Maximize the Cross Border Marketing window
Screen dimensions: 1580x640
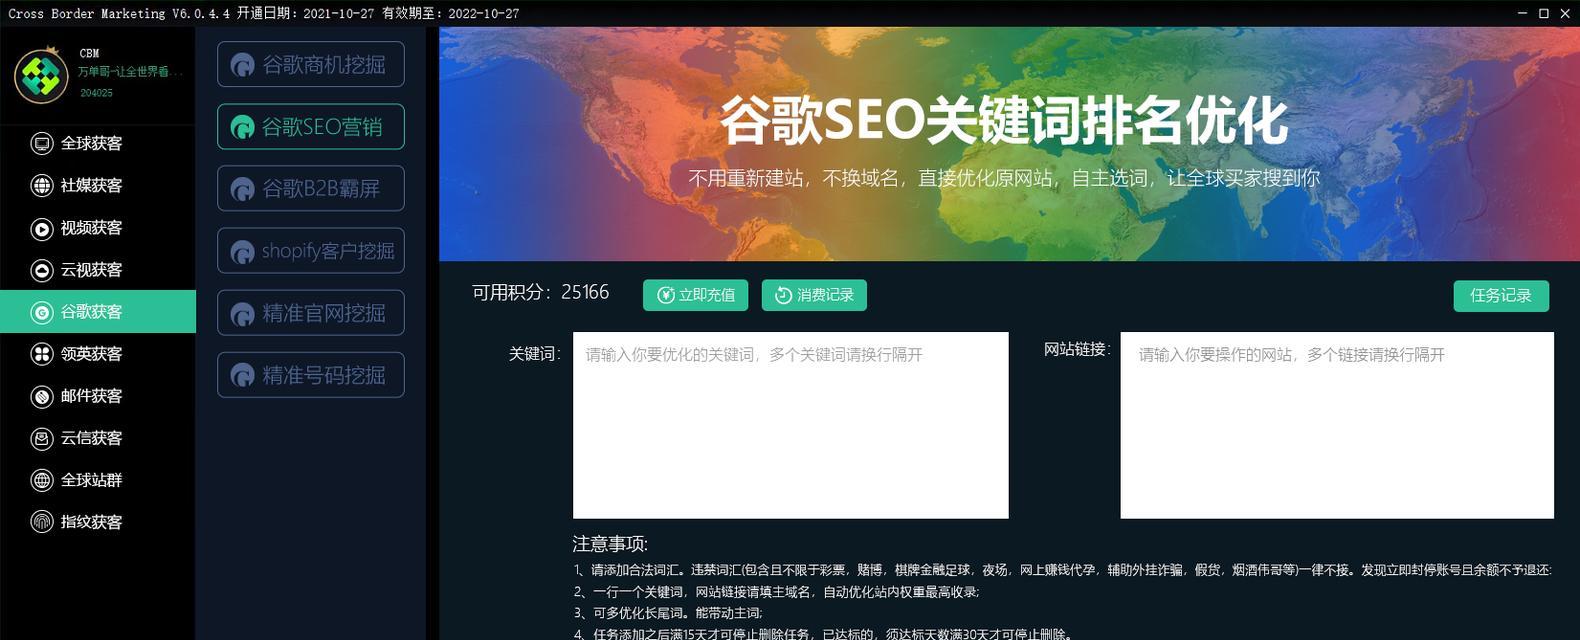pos(1543,13)
